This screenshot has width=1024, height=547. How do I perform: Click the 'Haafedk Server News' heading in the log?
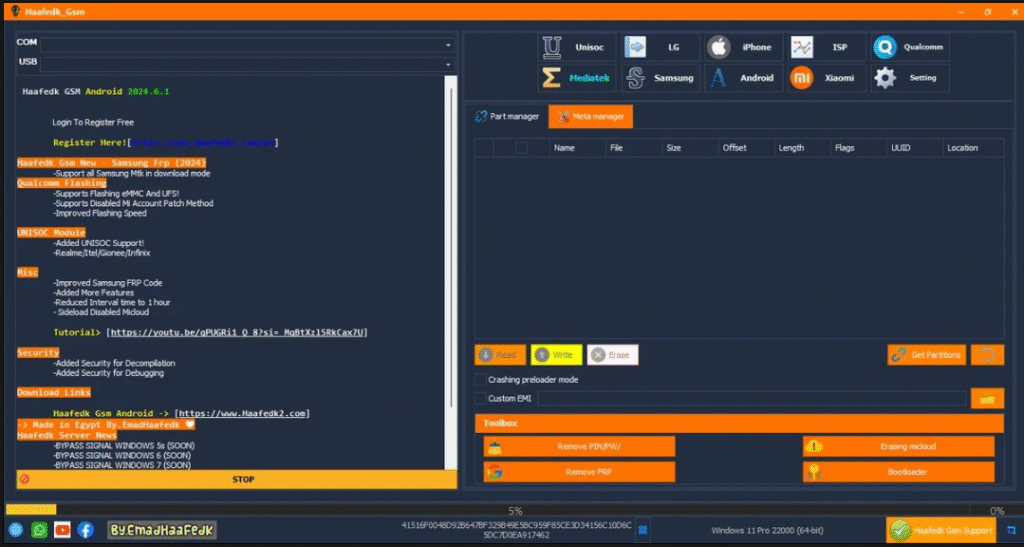[x=67, y=435]
